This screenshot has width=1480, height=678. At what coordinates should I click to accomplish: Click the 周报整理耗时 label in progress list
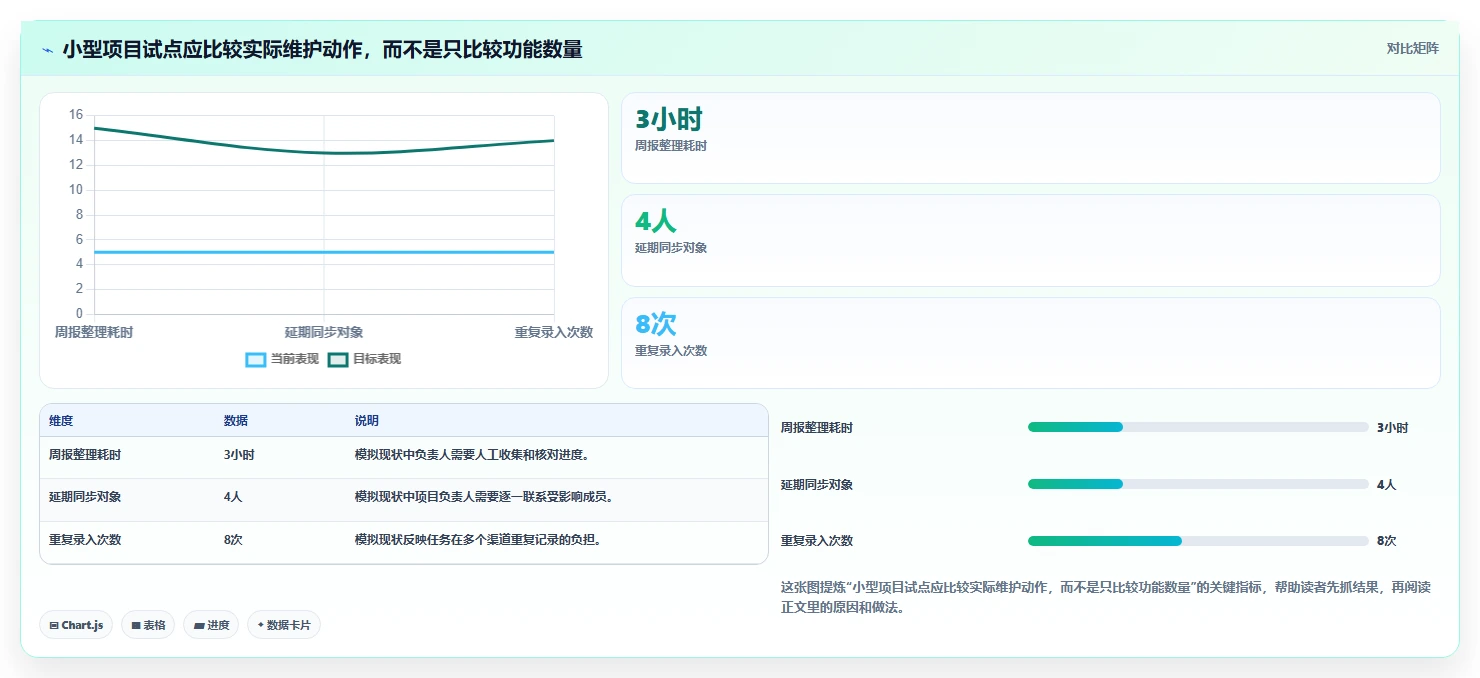point(817,428)
